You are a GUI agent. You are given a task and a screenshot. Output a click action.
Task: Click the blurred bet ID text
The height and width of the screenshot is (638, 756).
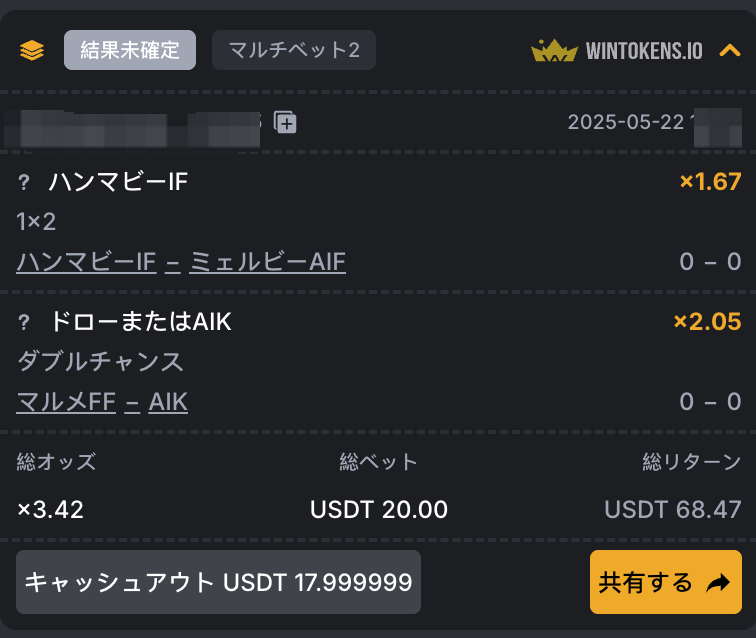tap(132, 128)
